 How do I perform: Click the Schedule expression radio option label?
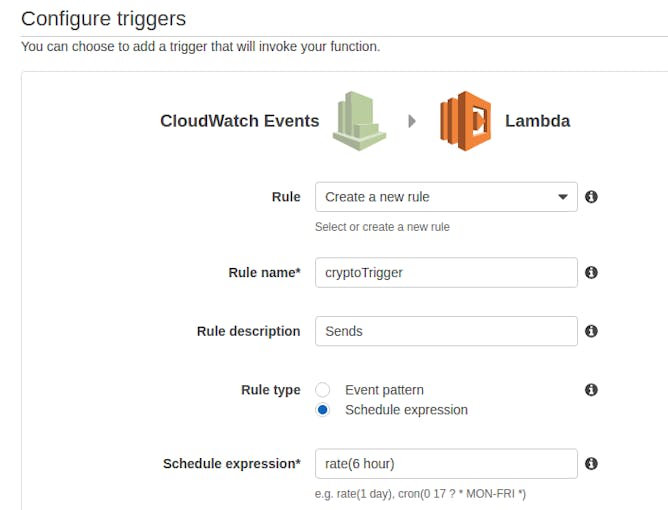pyautogui.click(x=406, y=410)
